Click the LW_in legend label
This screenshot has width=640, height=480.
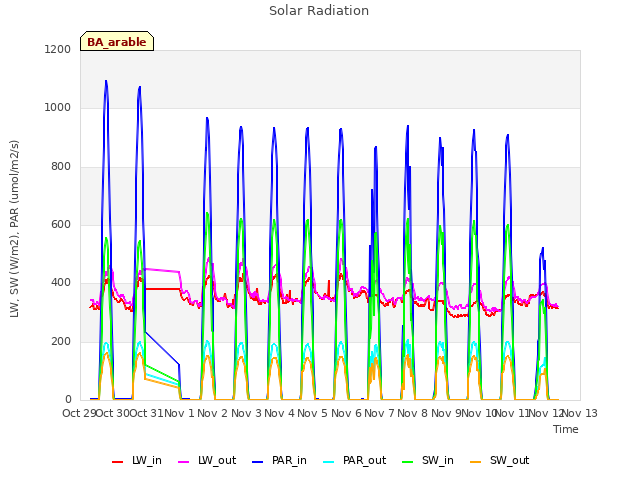click(147, 460)
